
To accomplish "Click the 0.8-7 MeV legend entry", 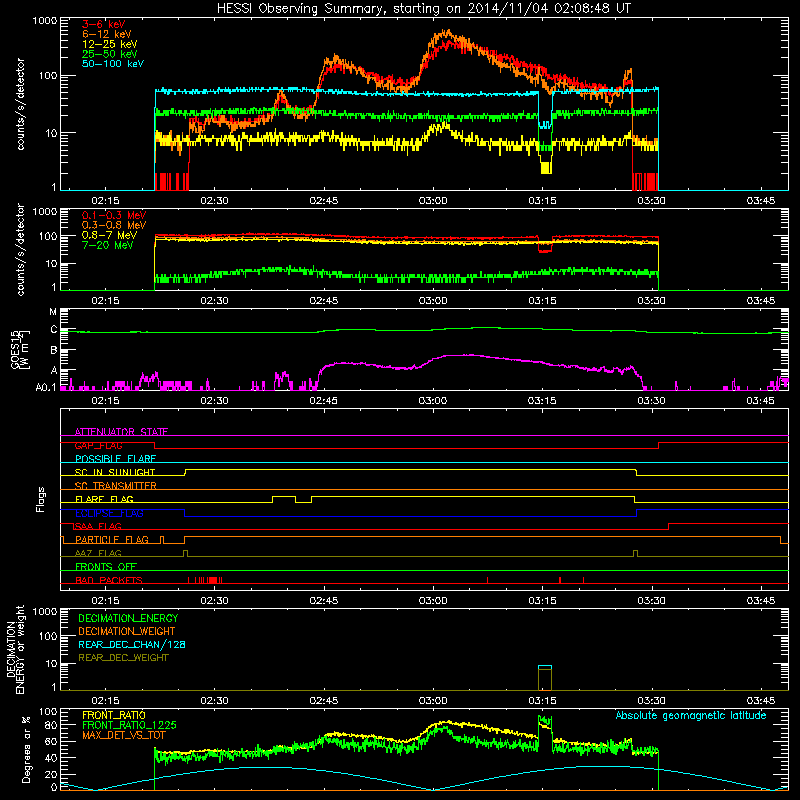I will pos(109,235).
